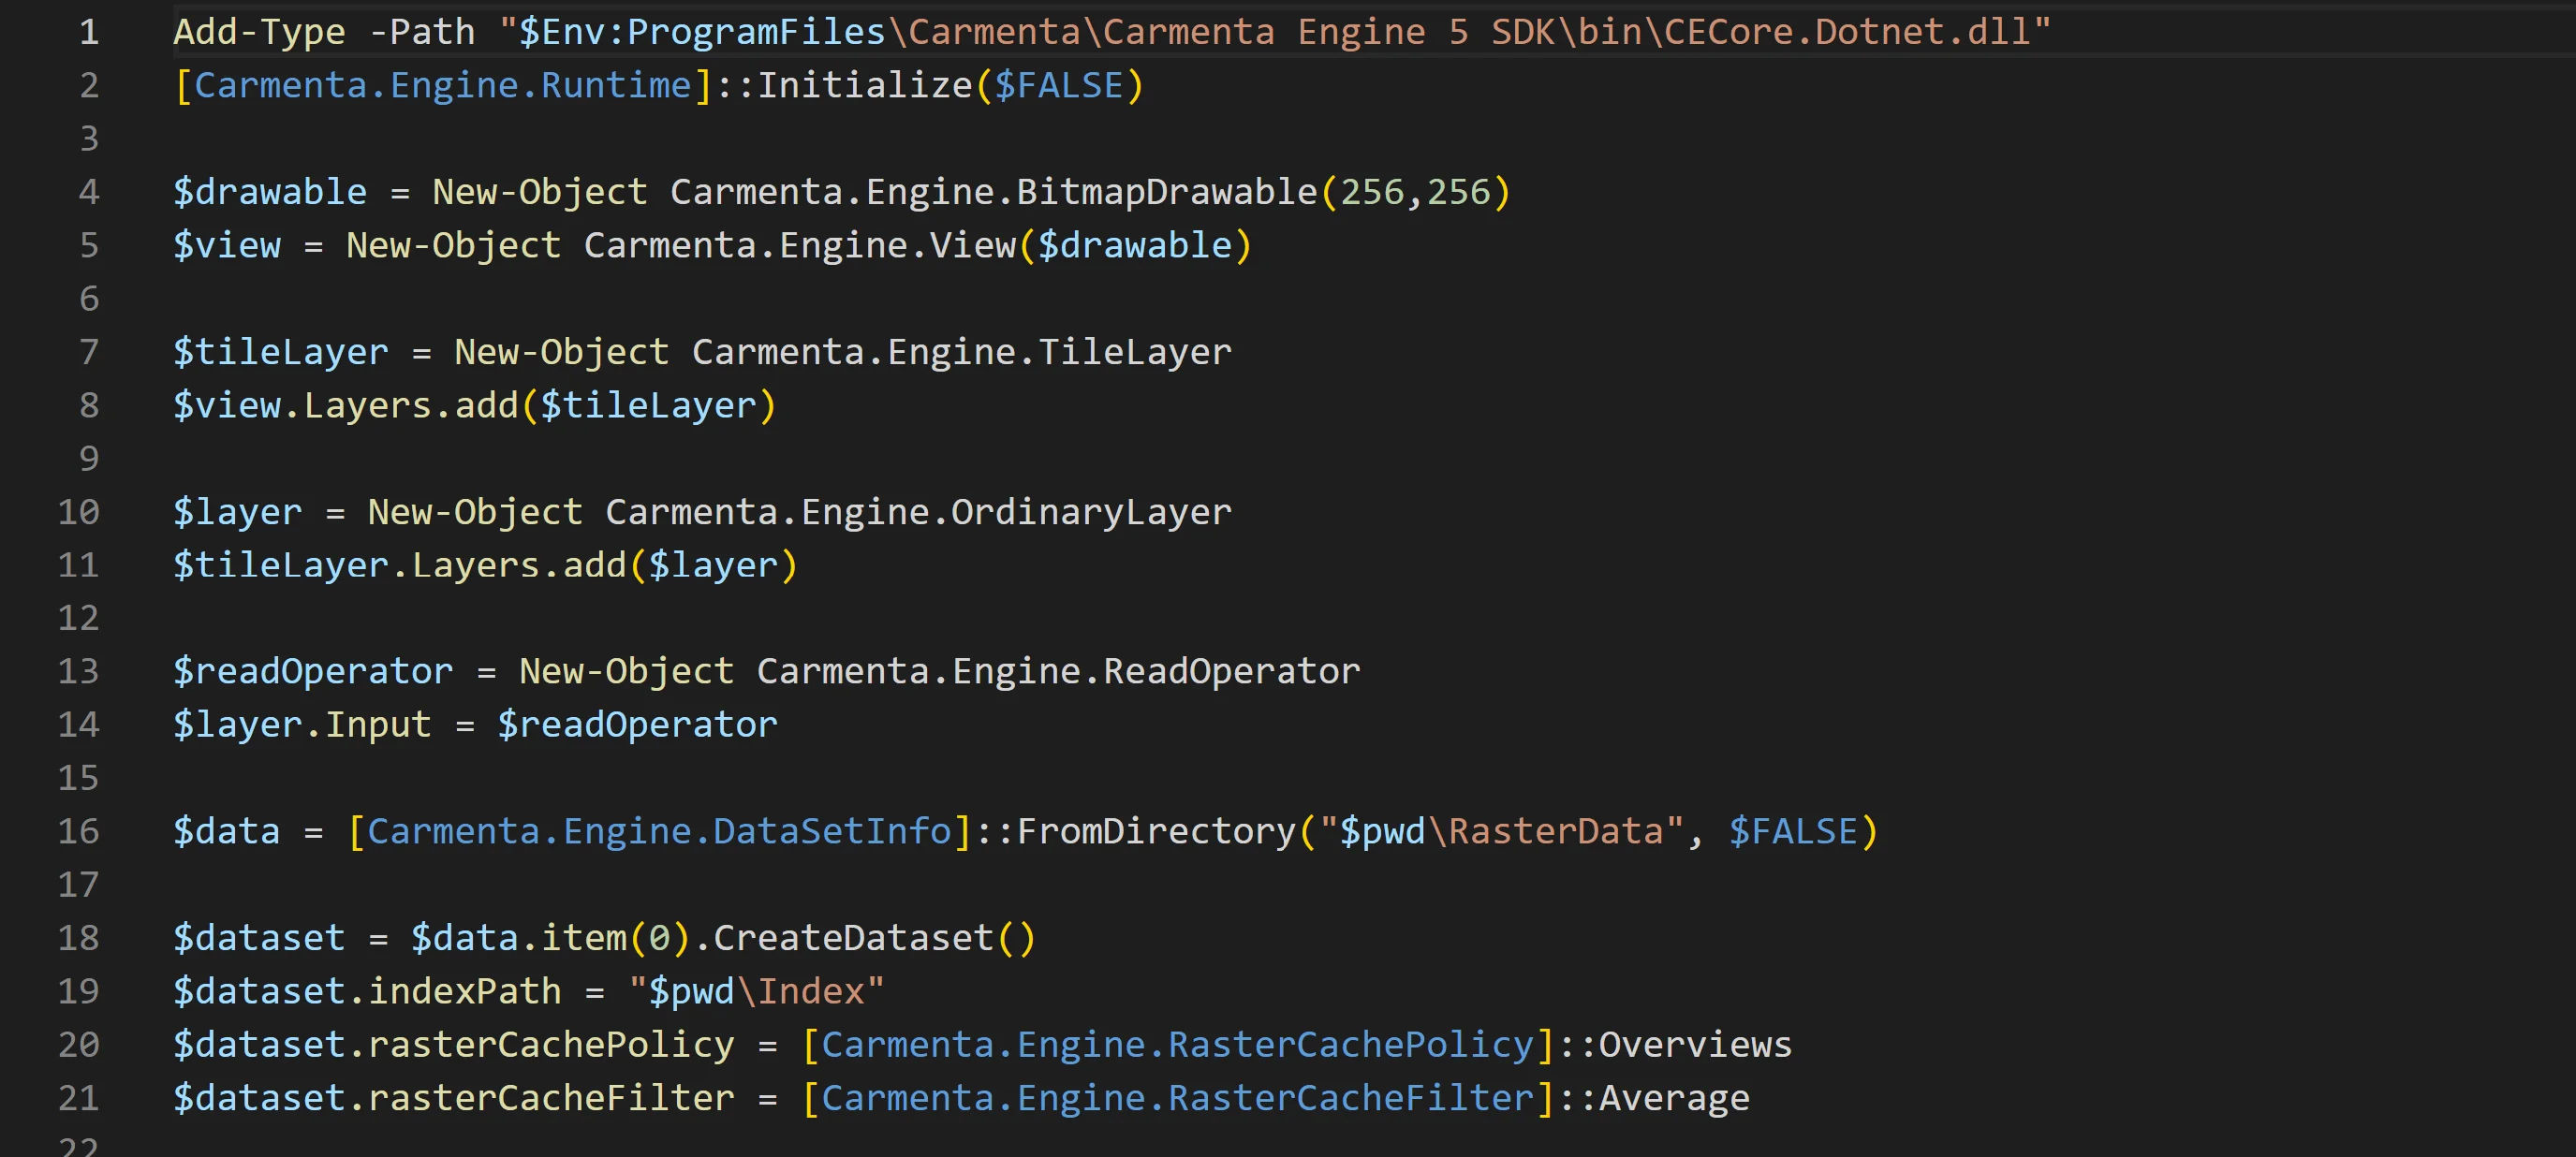Click ReadOperator class name on line 13

pos(1231,671)
